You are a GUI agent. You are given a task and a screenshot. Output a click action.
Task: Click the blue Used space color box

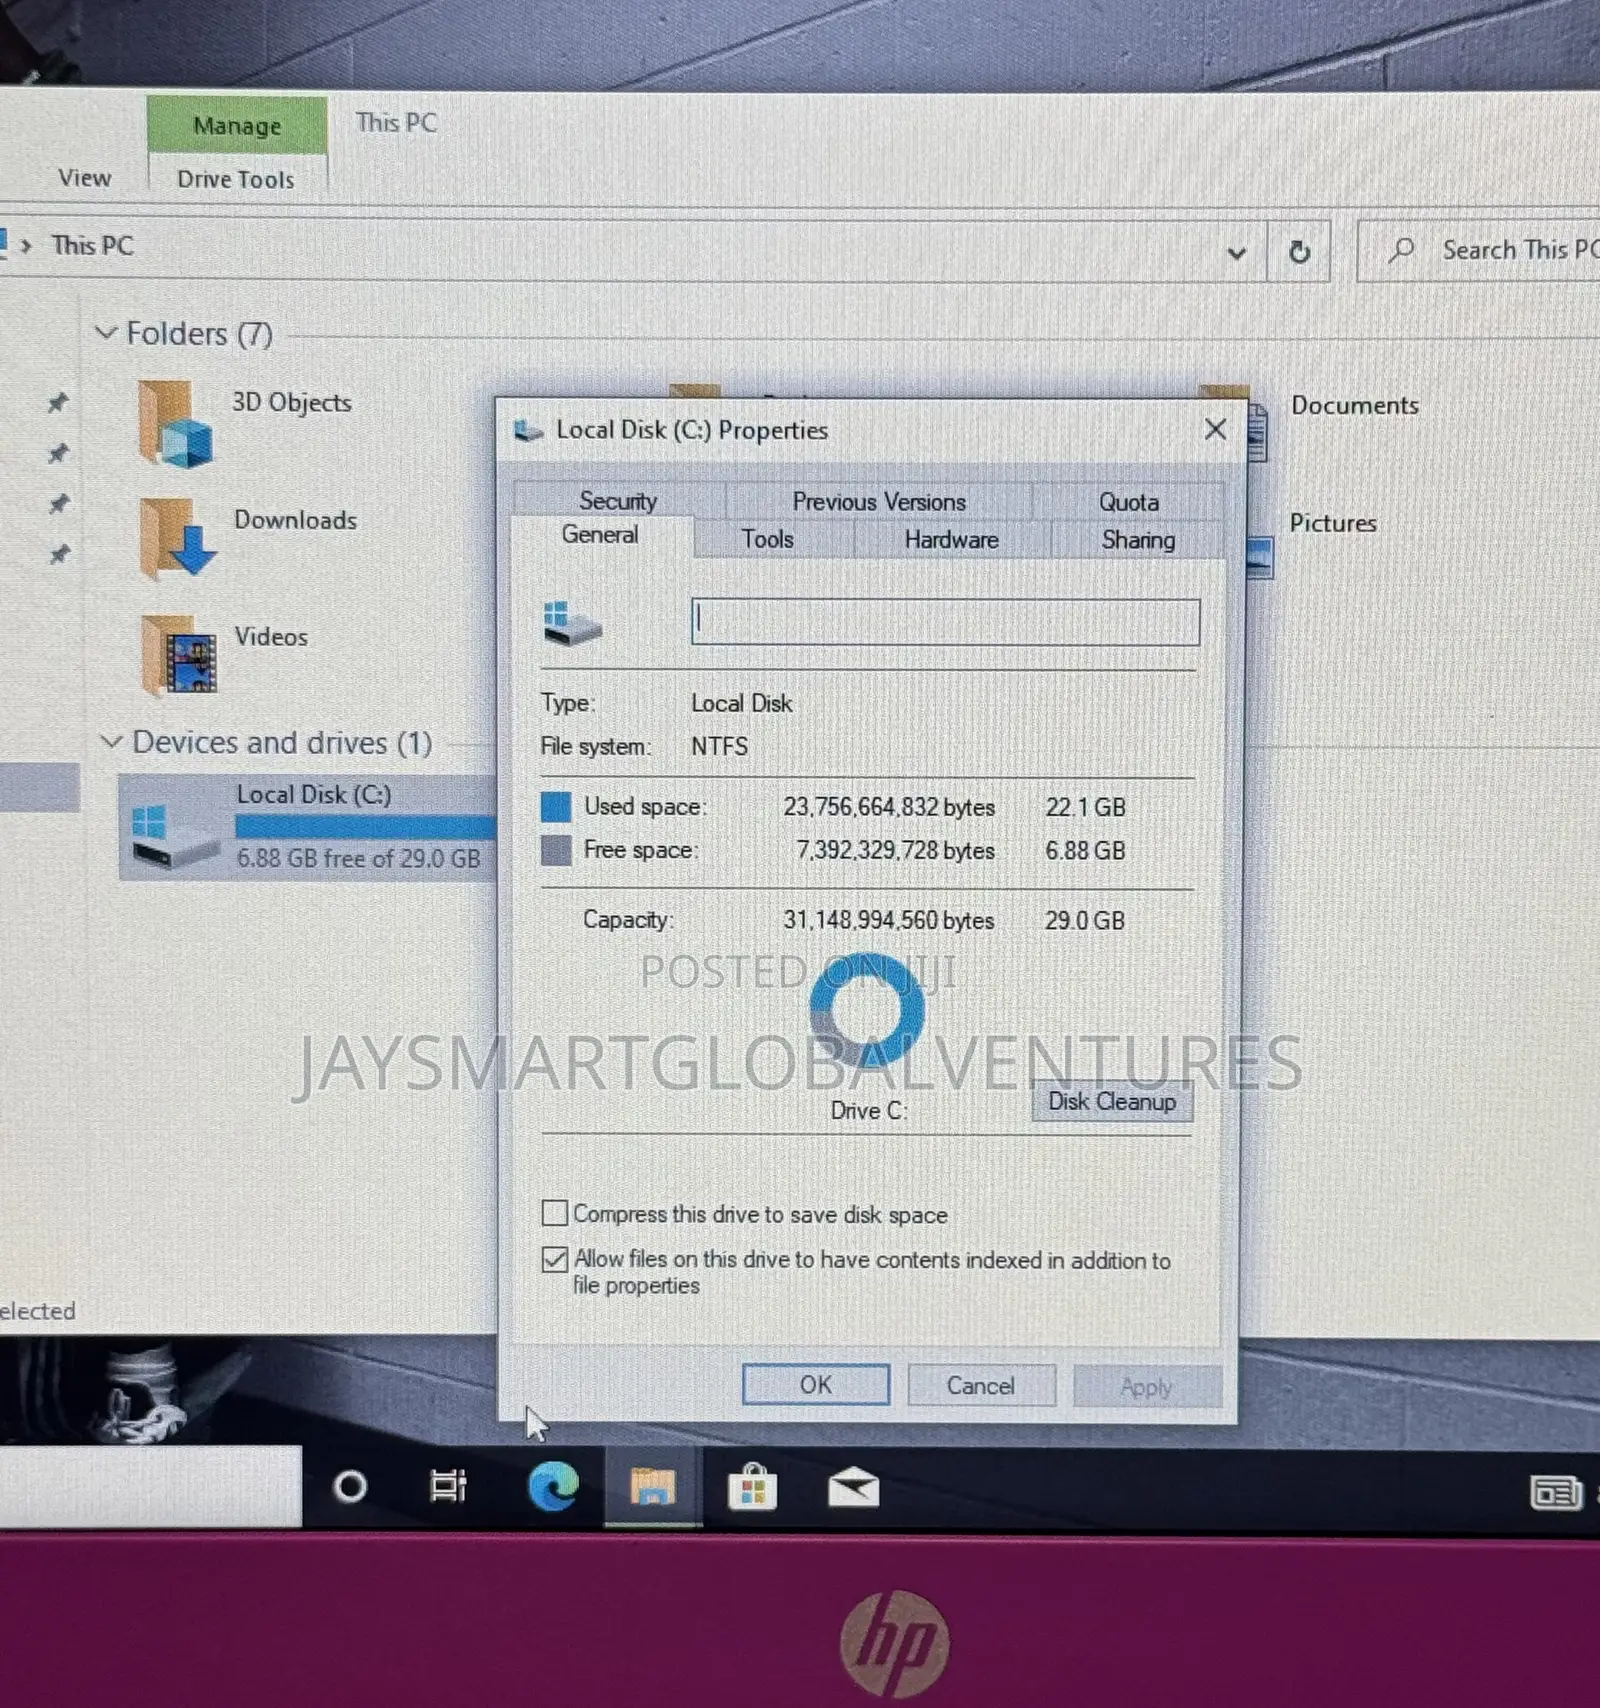coord(556,806)
